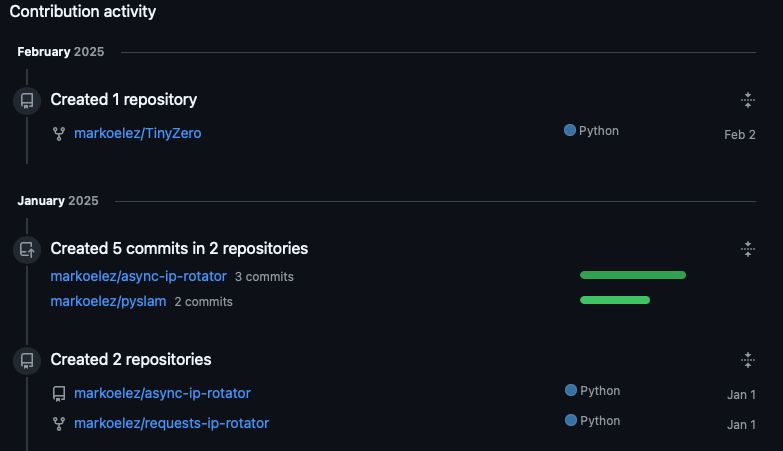Click the blue Python language dot for TinyZero
The image size is (783, 451).
pos(570,130)
